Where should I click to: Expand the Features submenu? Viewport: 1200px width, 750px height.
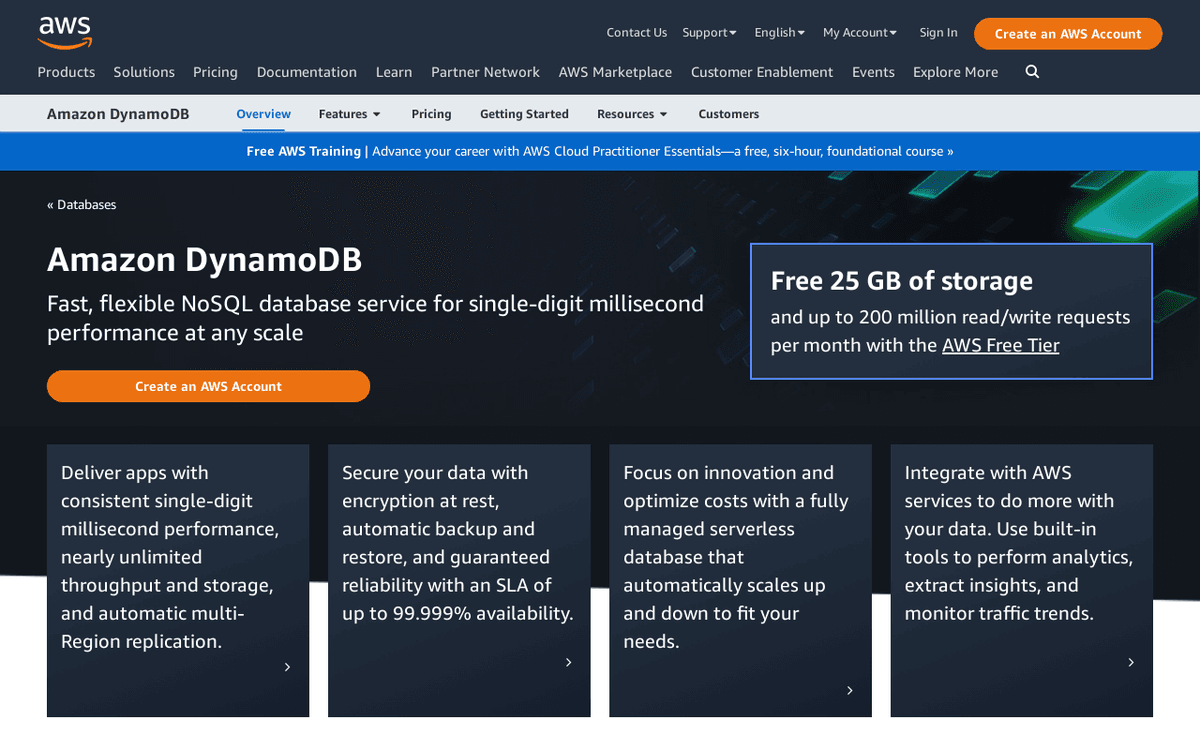349,114
